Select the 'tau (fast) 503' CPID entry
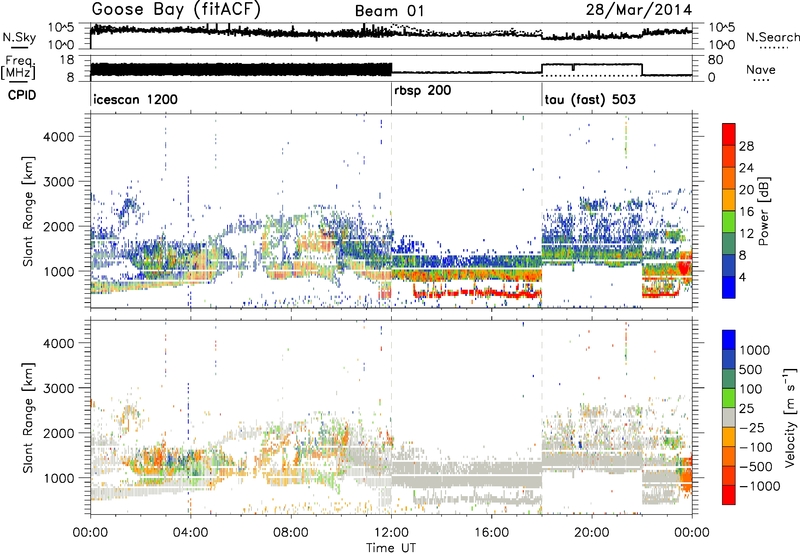The image size is (800, 554). coord(590,99)
